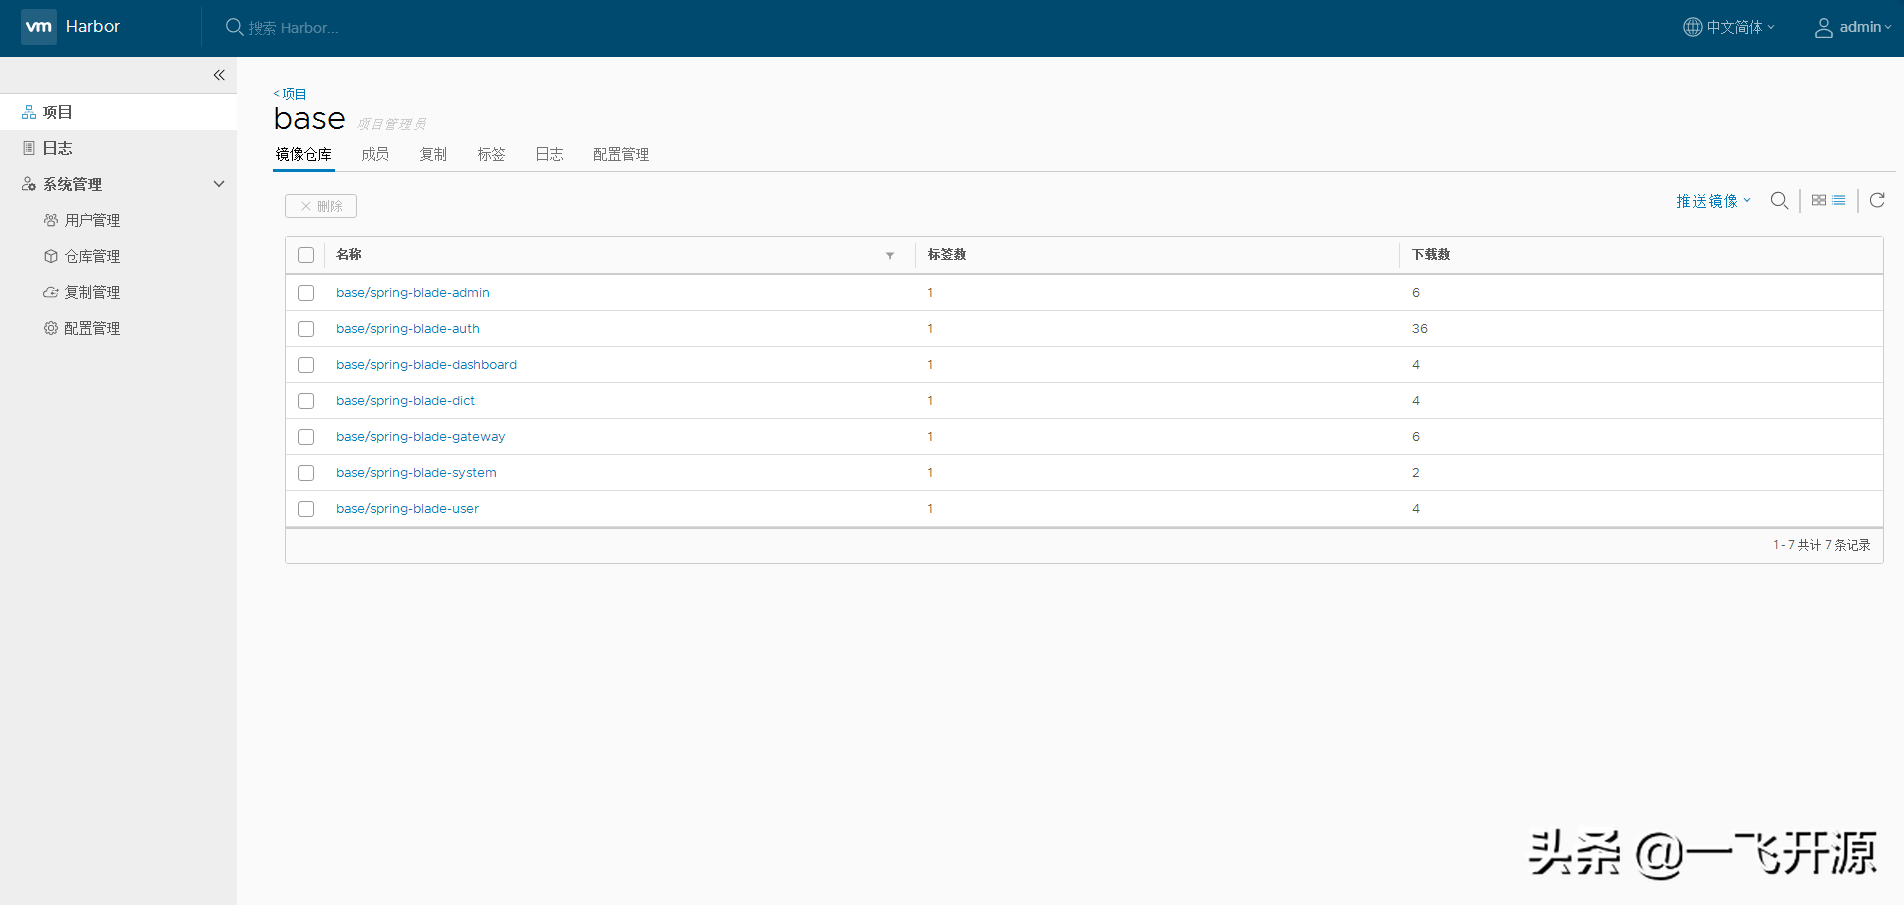Click download count 36 for spring-blade-auth

1420,329
